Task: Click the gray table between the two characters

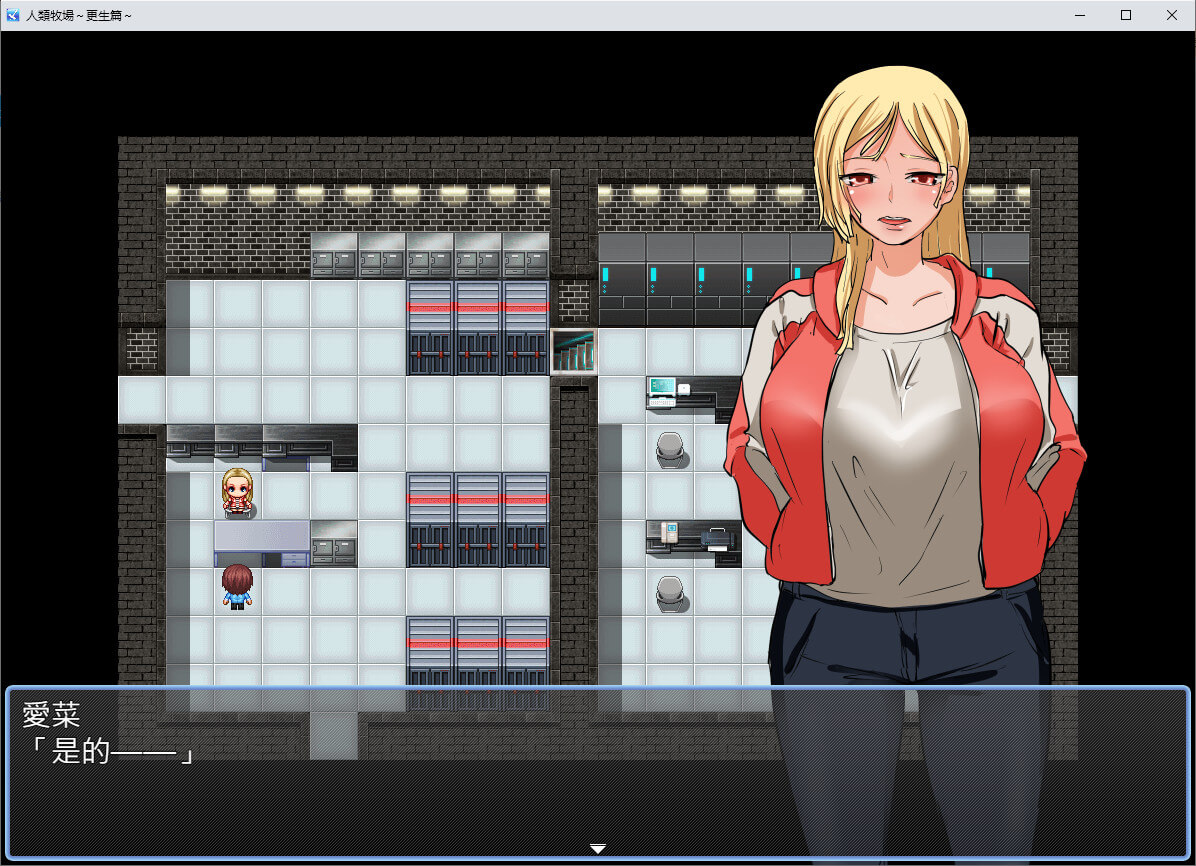Action: tap(261, 543)
